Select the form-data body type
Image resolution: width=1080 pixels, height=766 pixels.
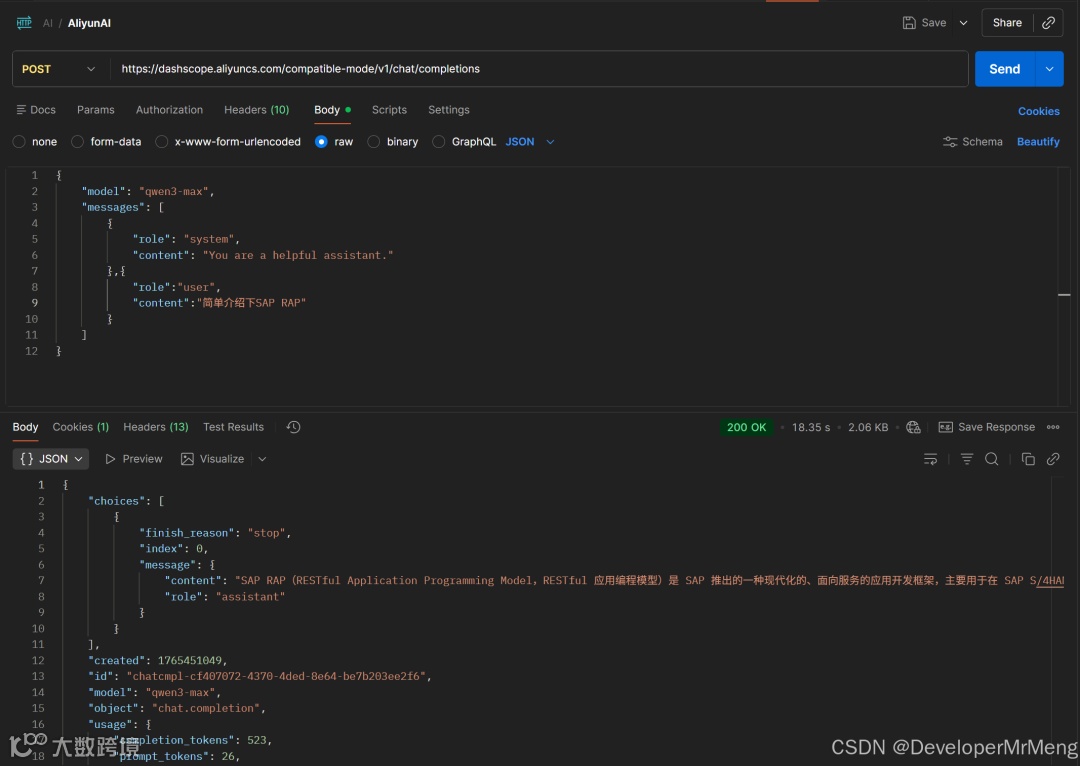coord(78,142)
